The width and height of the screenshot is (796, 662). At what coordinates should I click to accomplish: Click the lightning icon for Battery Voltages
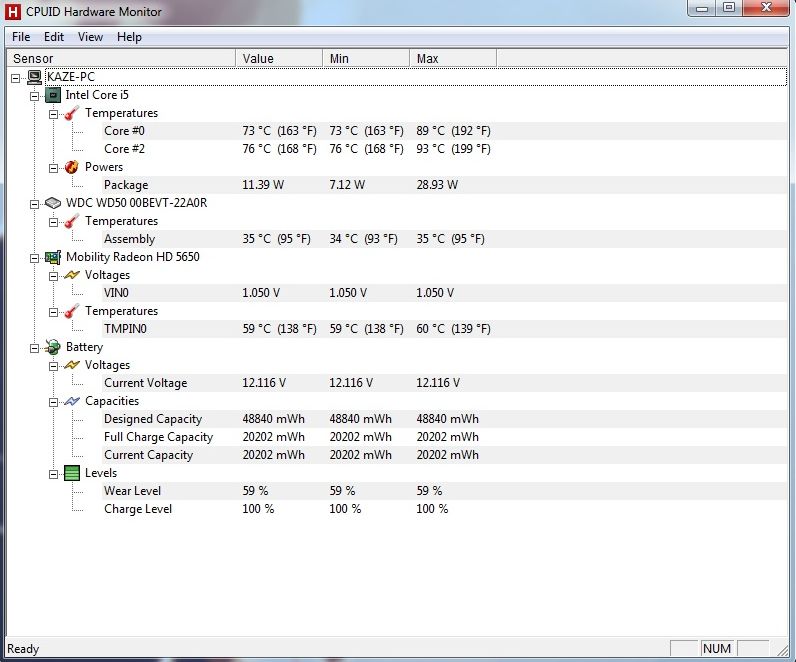tap(72, 365)
